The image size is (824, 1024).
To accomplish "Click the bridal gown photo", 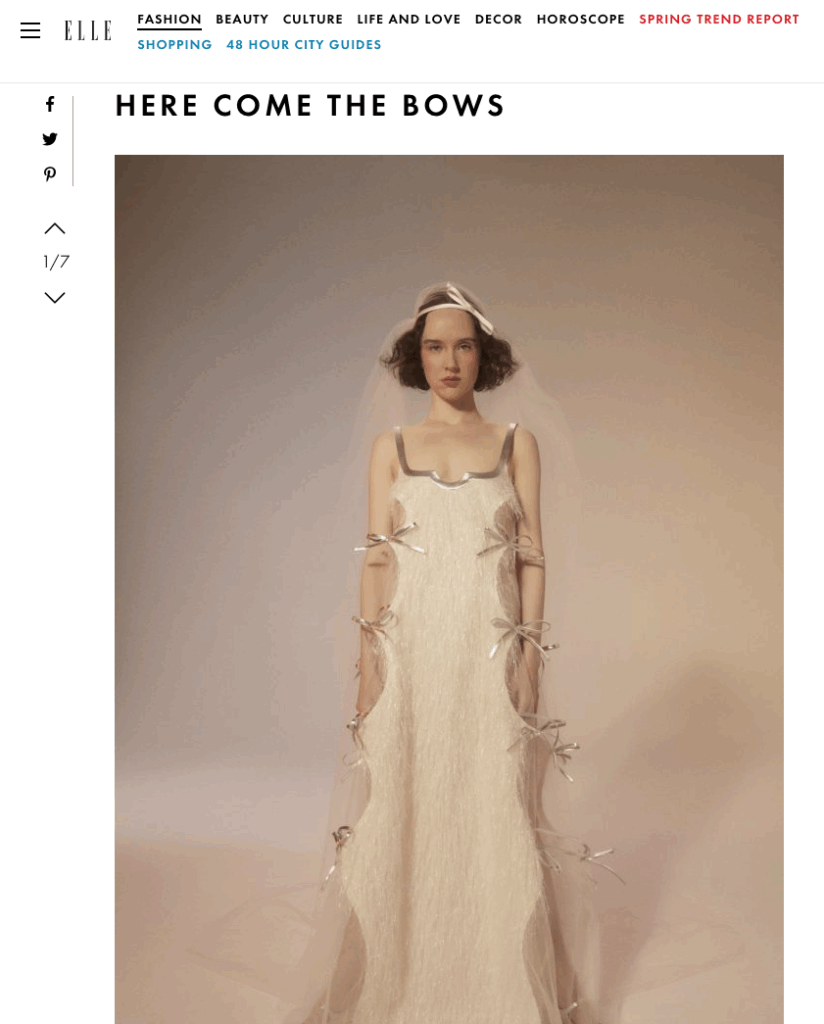I will pos(449,589).
